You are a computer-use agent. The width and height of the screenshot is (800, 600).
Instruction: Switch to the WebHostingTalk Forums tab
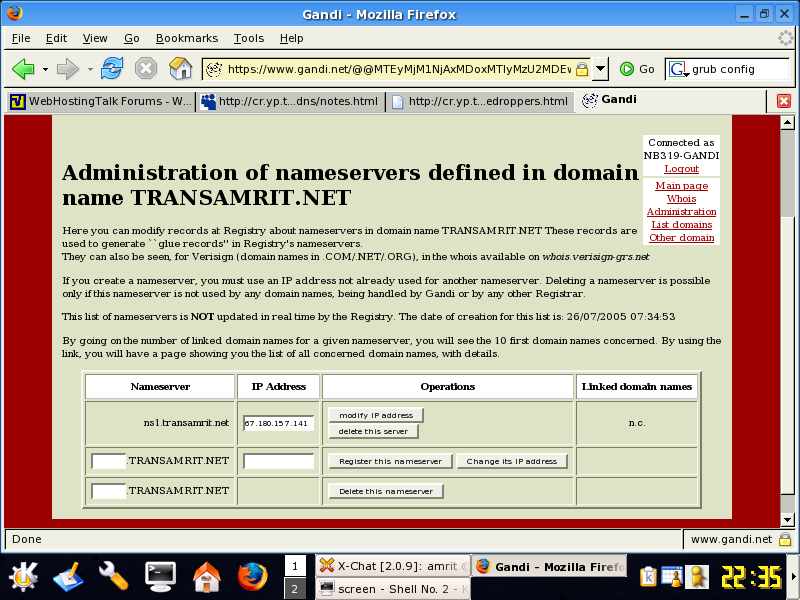101,101
